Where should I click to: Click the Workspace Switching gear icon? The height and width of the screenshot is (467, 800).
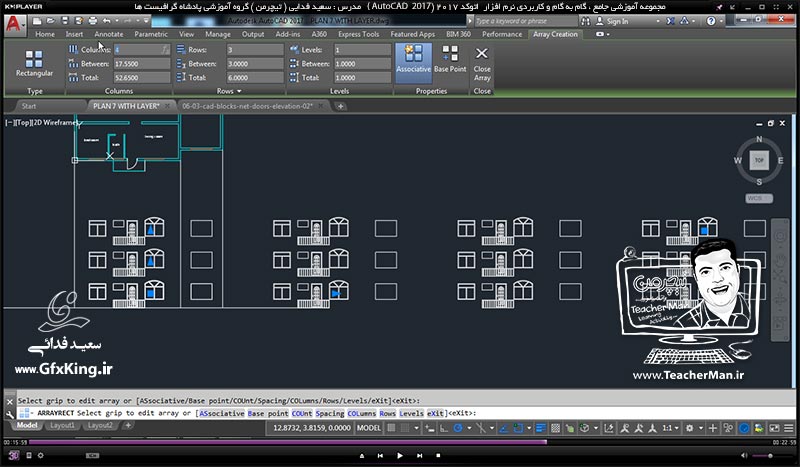[x=689, y=428]
